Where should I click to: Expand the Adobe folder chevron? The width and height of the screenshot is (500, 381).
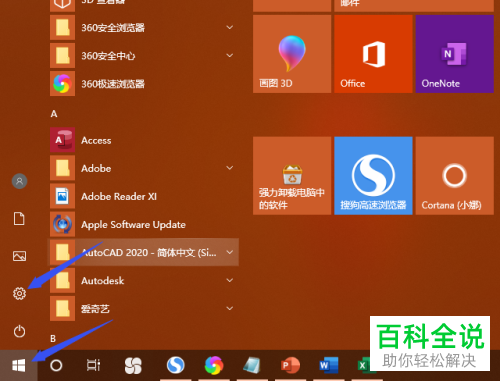[230, 168]
